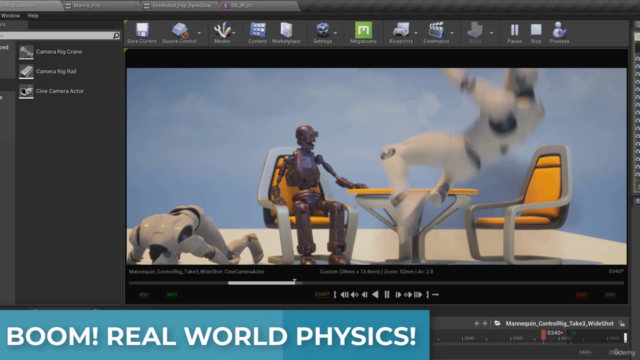Go back with sequencer left arrow
The height and width of the screenshot is (360, 640).
(x=477, y=323)
